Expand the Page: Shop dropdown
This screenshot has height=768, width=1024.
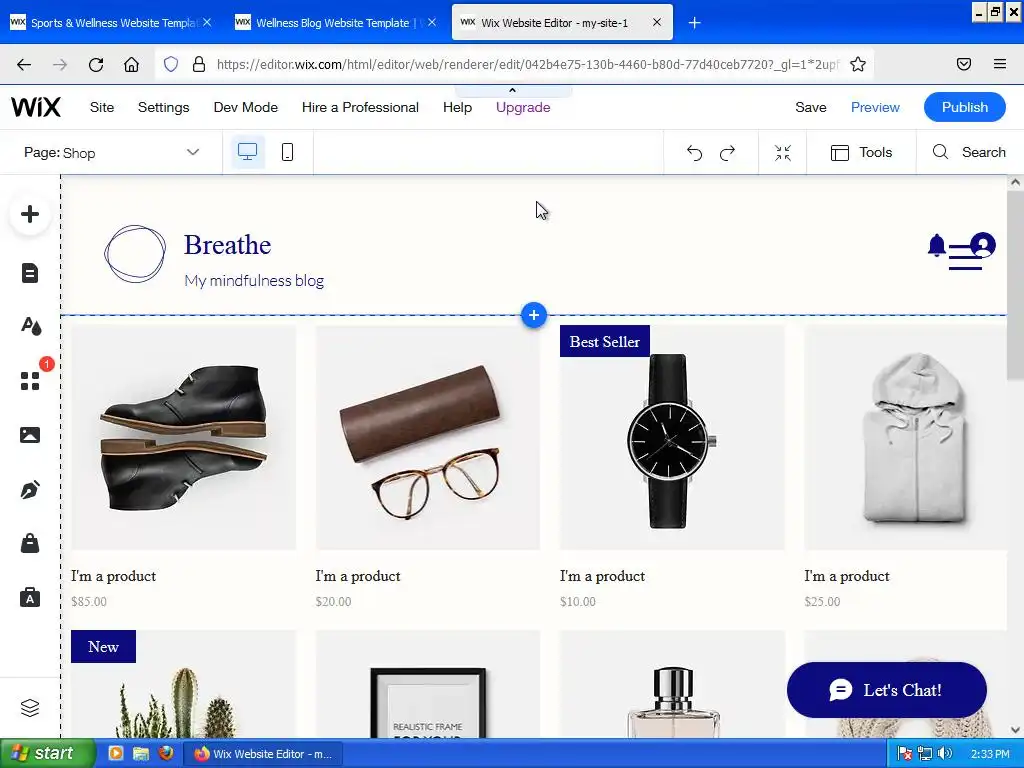[x=112, y=152]
